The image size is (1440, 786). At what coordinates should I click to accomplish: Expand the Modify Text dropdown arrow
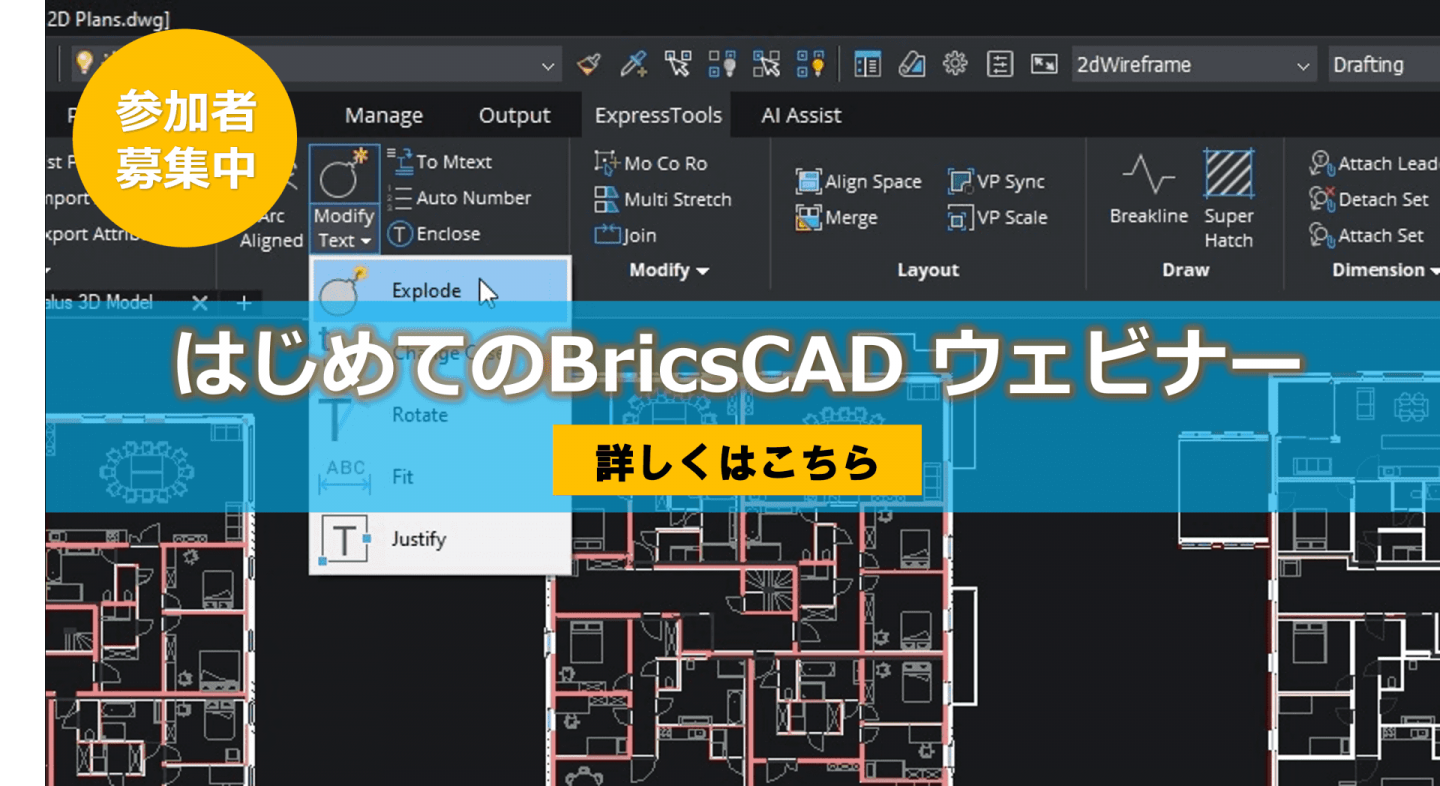366,242
